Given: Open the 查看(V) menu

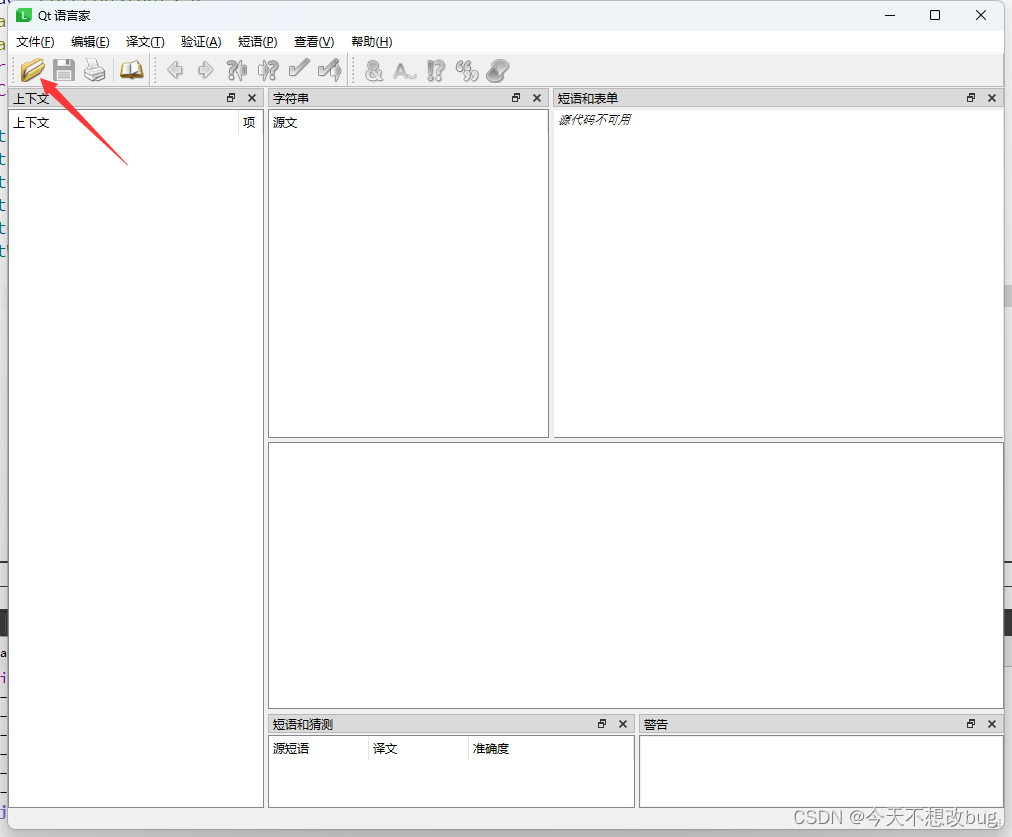Looking at the screenshot, I should point(314,42).
